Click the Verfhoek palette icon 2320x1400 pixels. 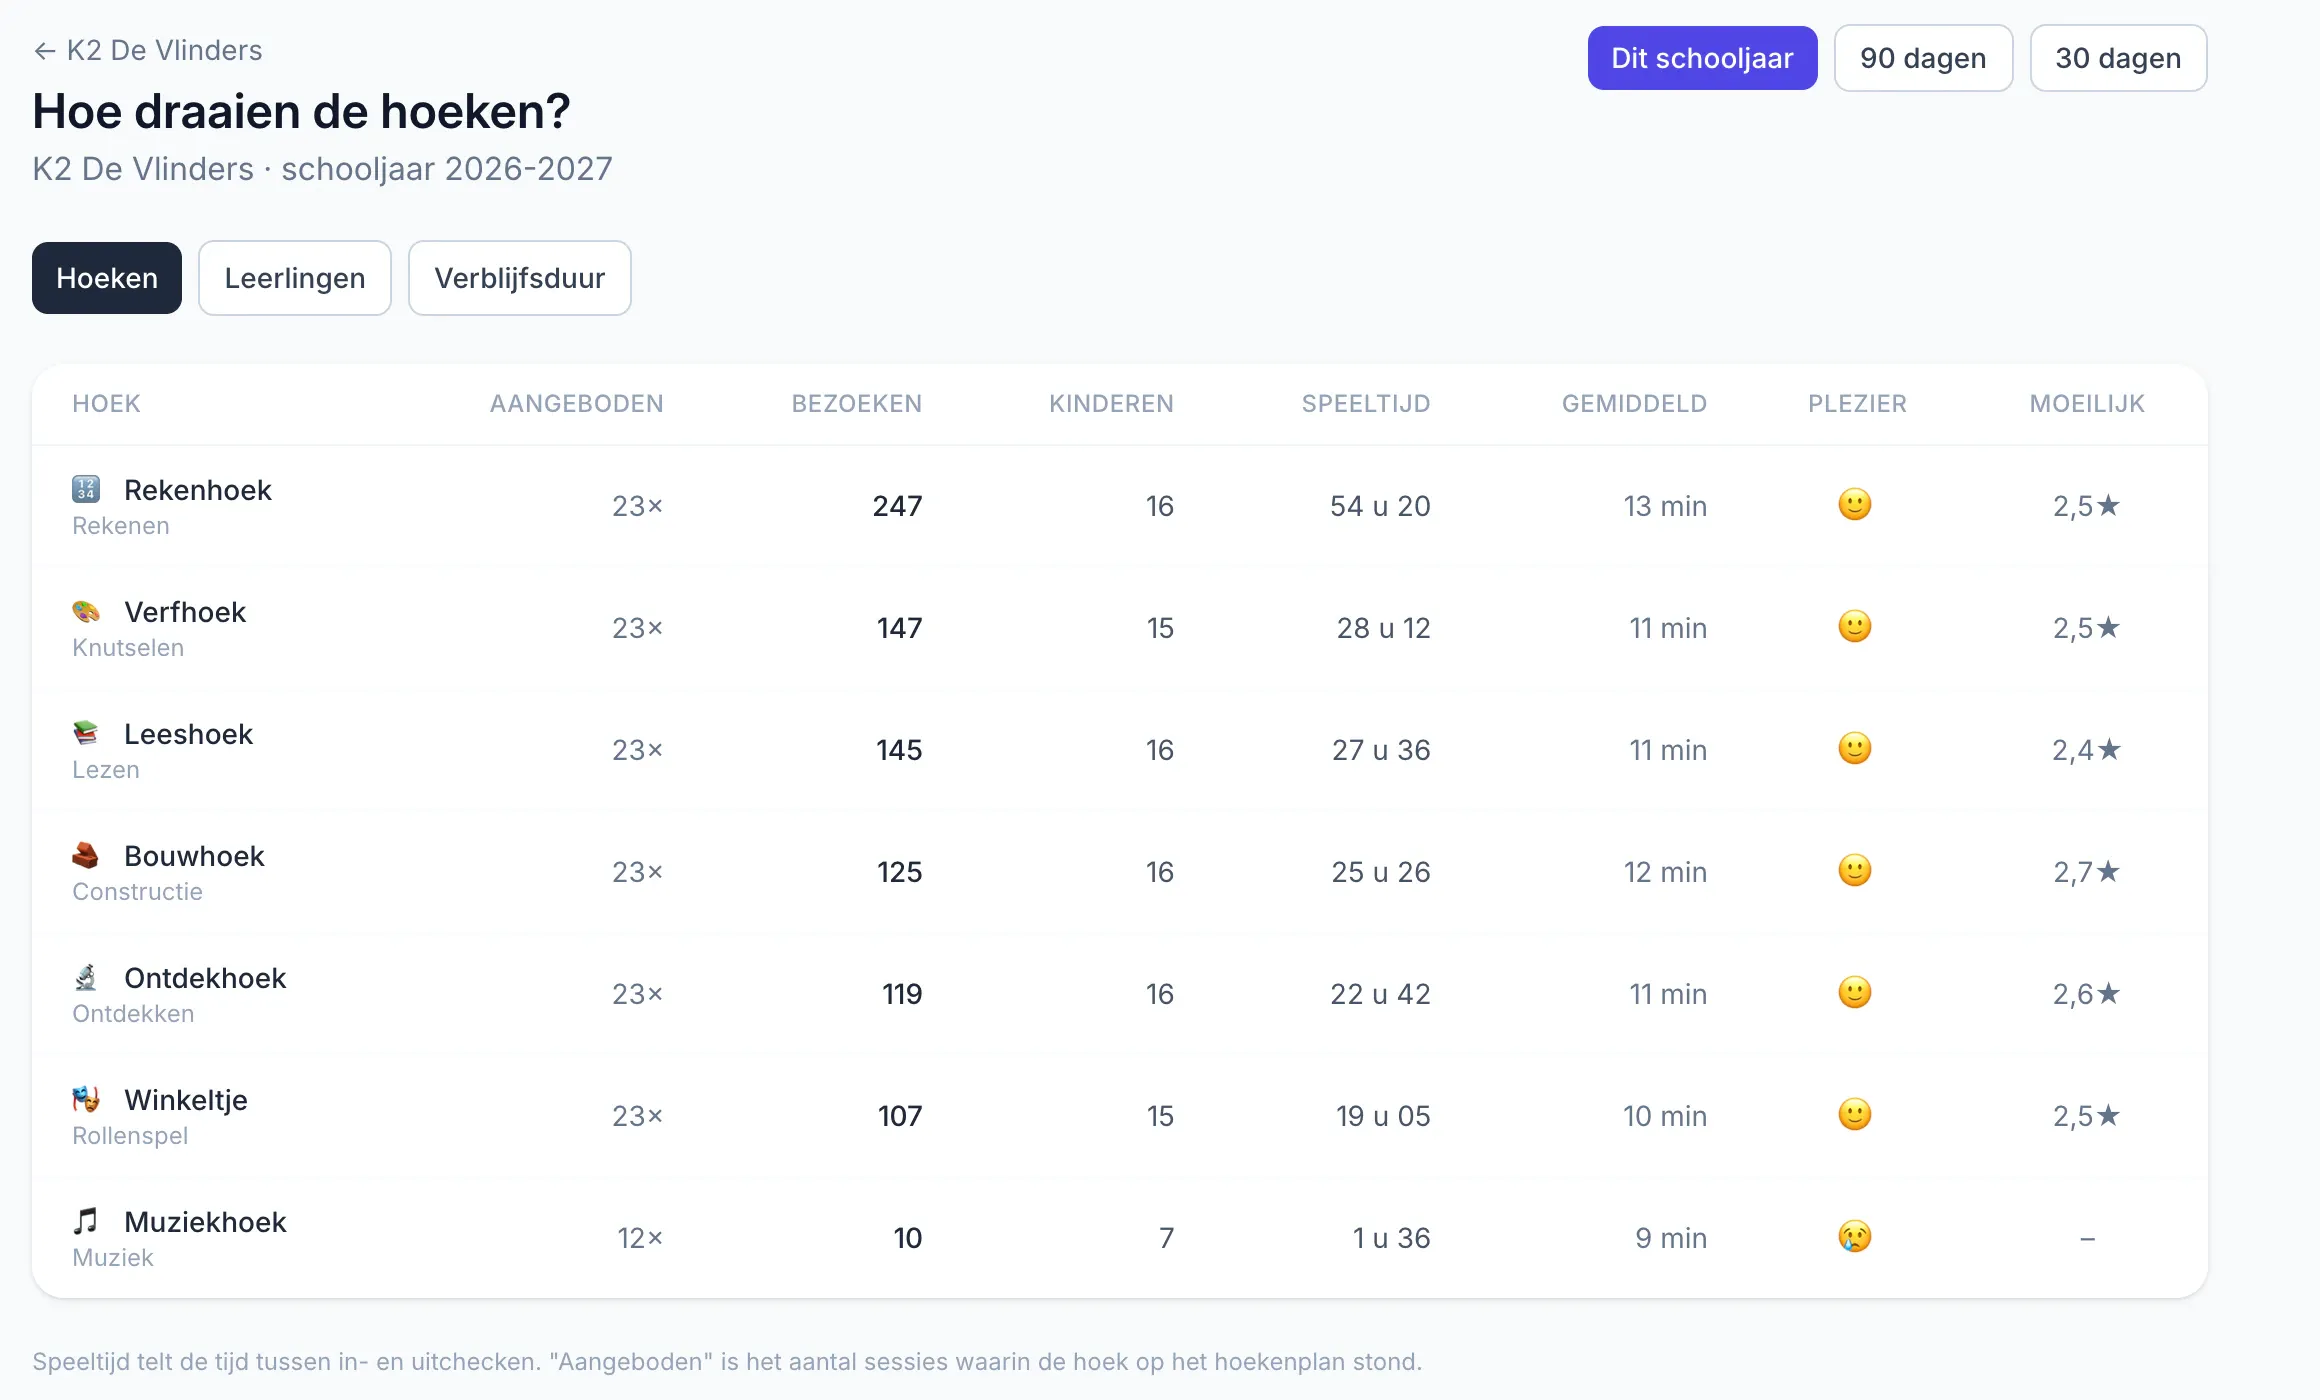pyautogui.click(x=86, y=611)
